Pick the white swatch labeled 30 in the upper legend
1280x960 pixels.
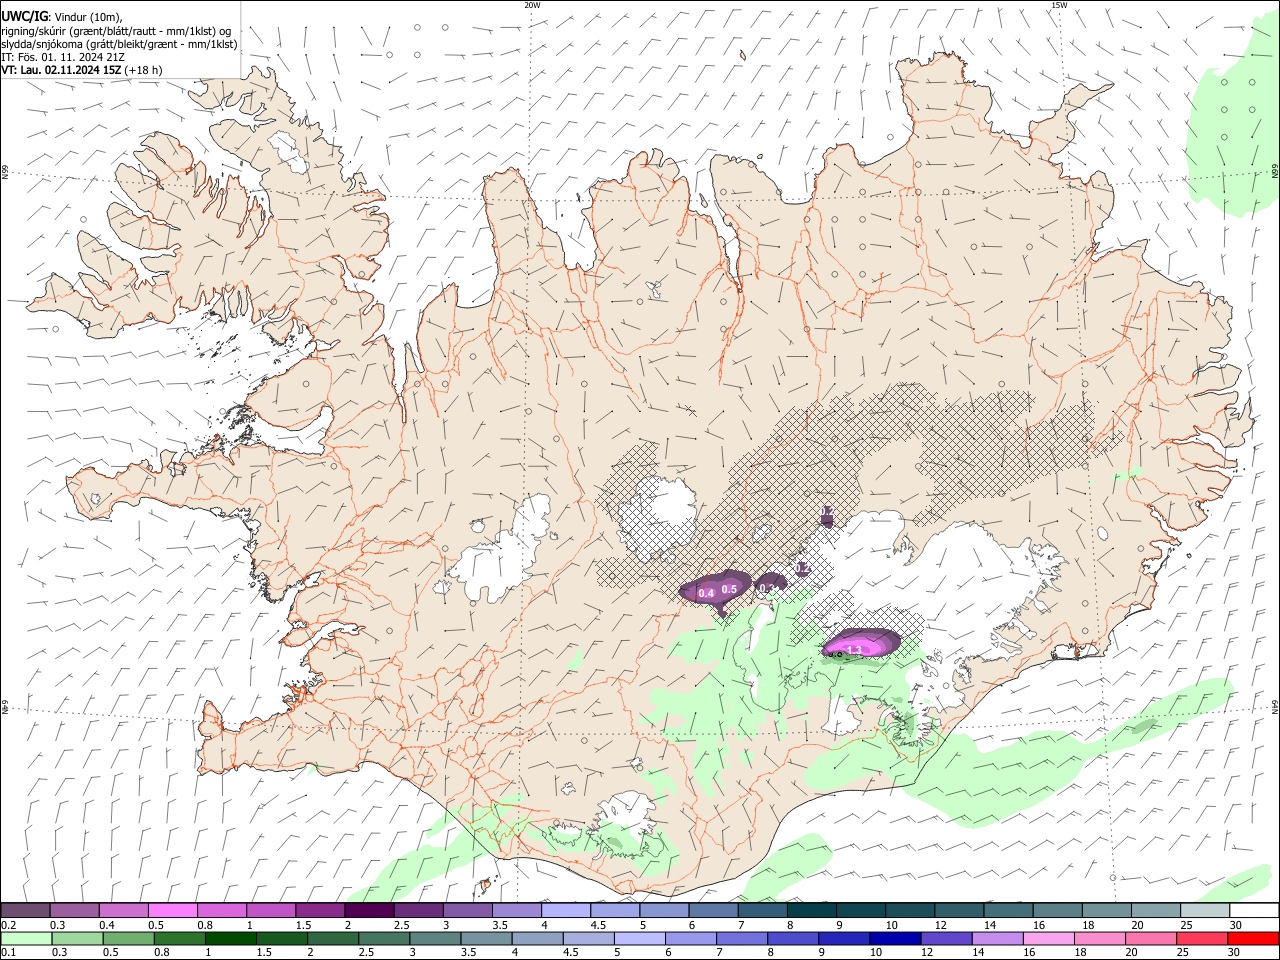pyautogui.click(x=1254, y=910)
